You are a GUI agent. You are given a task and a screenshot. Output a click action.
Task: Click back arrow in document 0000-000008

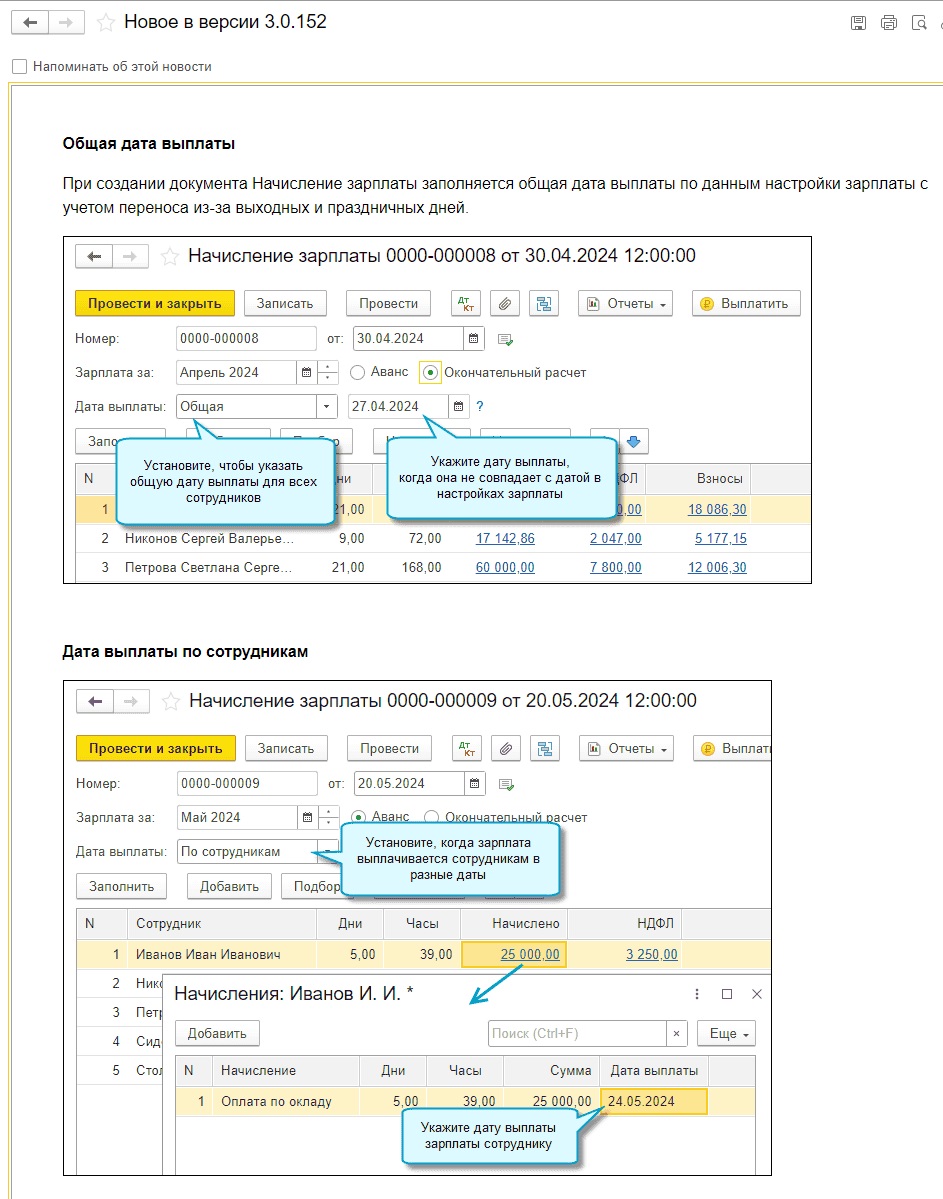[94, 256]
